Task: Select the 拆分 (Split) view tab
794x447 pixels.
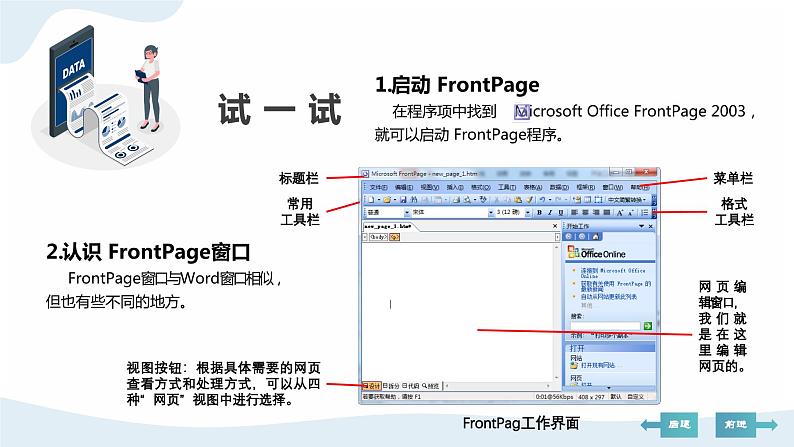Action: 391,385
